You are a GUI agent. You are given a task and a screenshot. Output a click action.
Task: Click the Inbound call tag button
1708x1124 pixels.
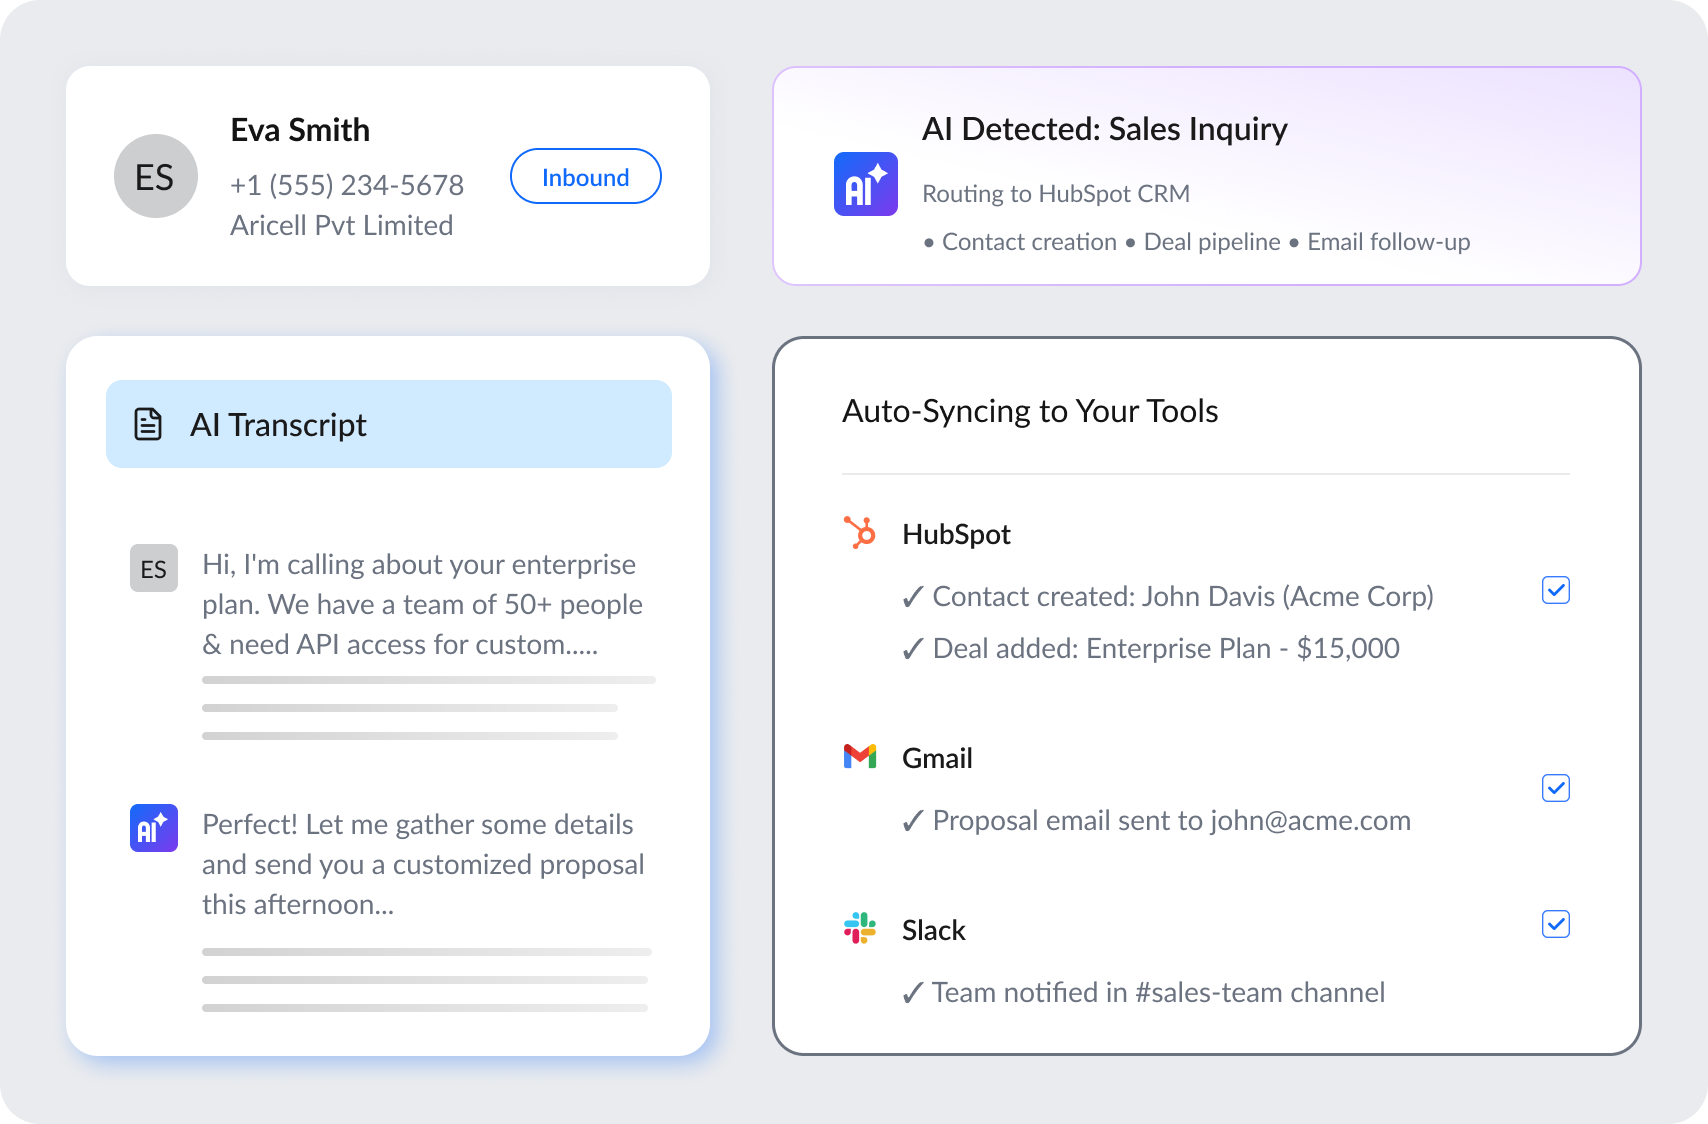[585, 177]
